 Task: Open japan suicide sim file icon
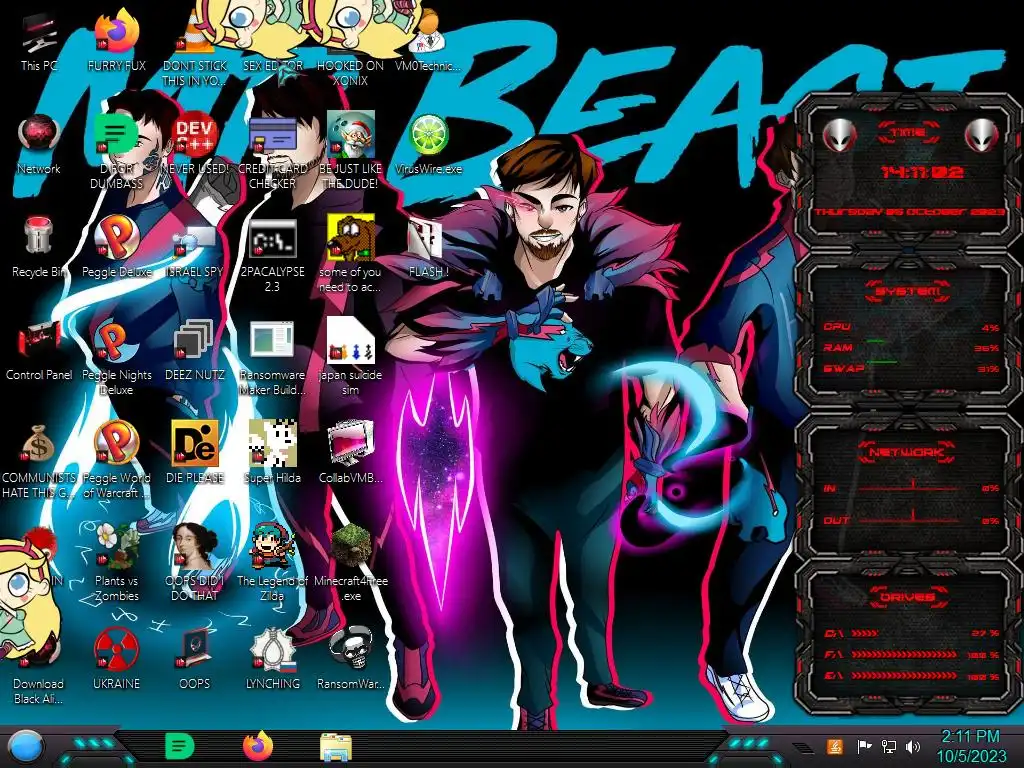[x=350, y=358]
